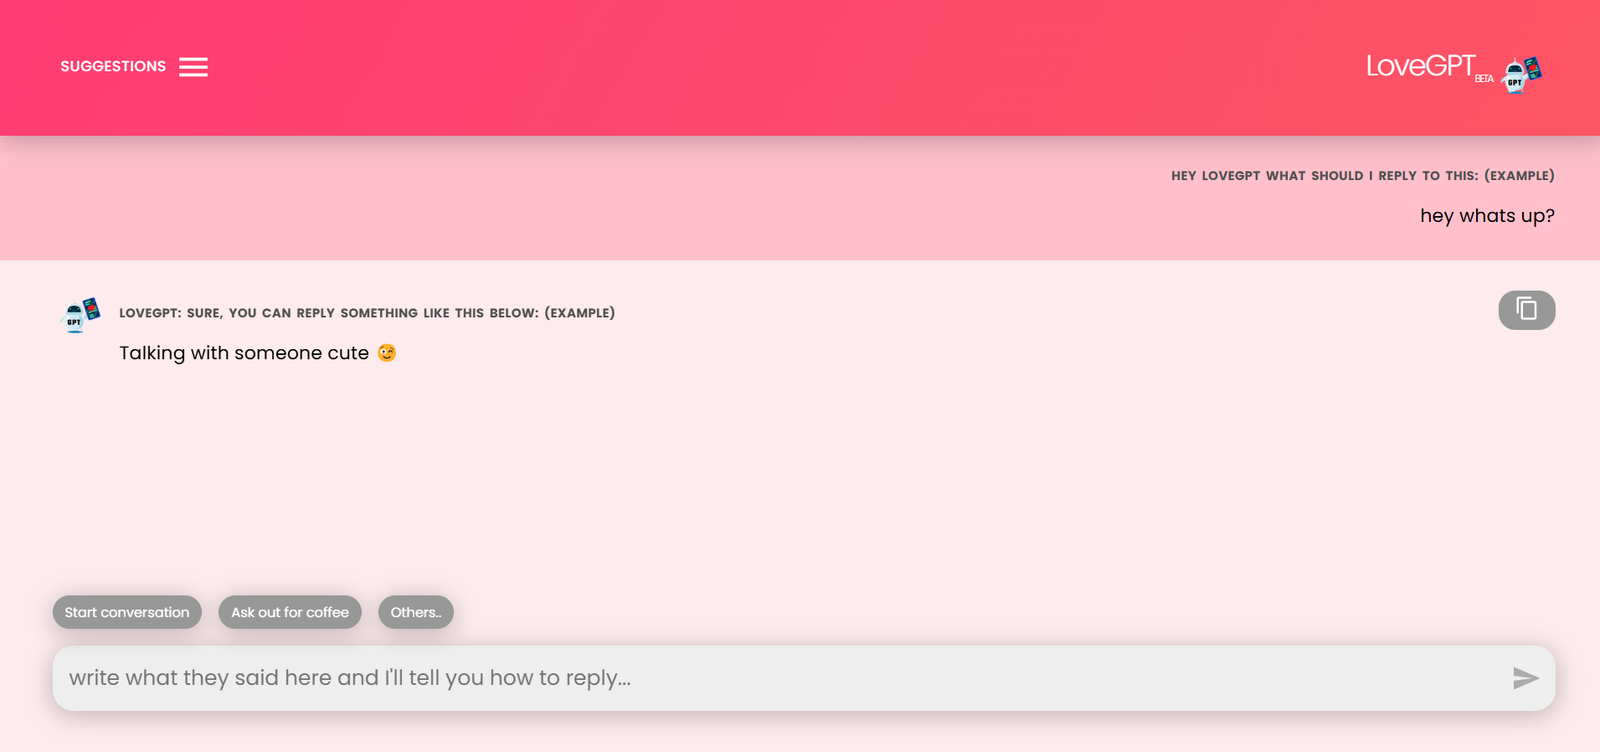1600x752 pixels.
Task: Click the robot mascot in the header
Action: click(1522, 74)
